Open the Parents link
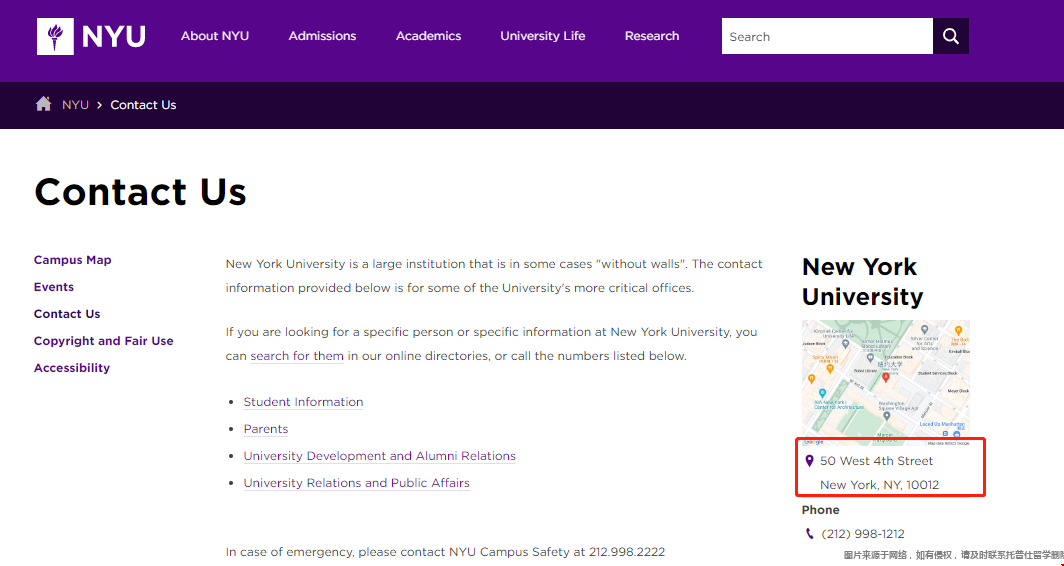 pyautogui.click(x=266, y=429)
